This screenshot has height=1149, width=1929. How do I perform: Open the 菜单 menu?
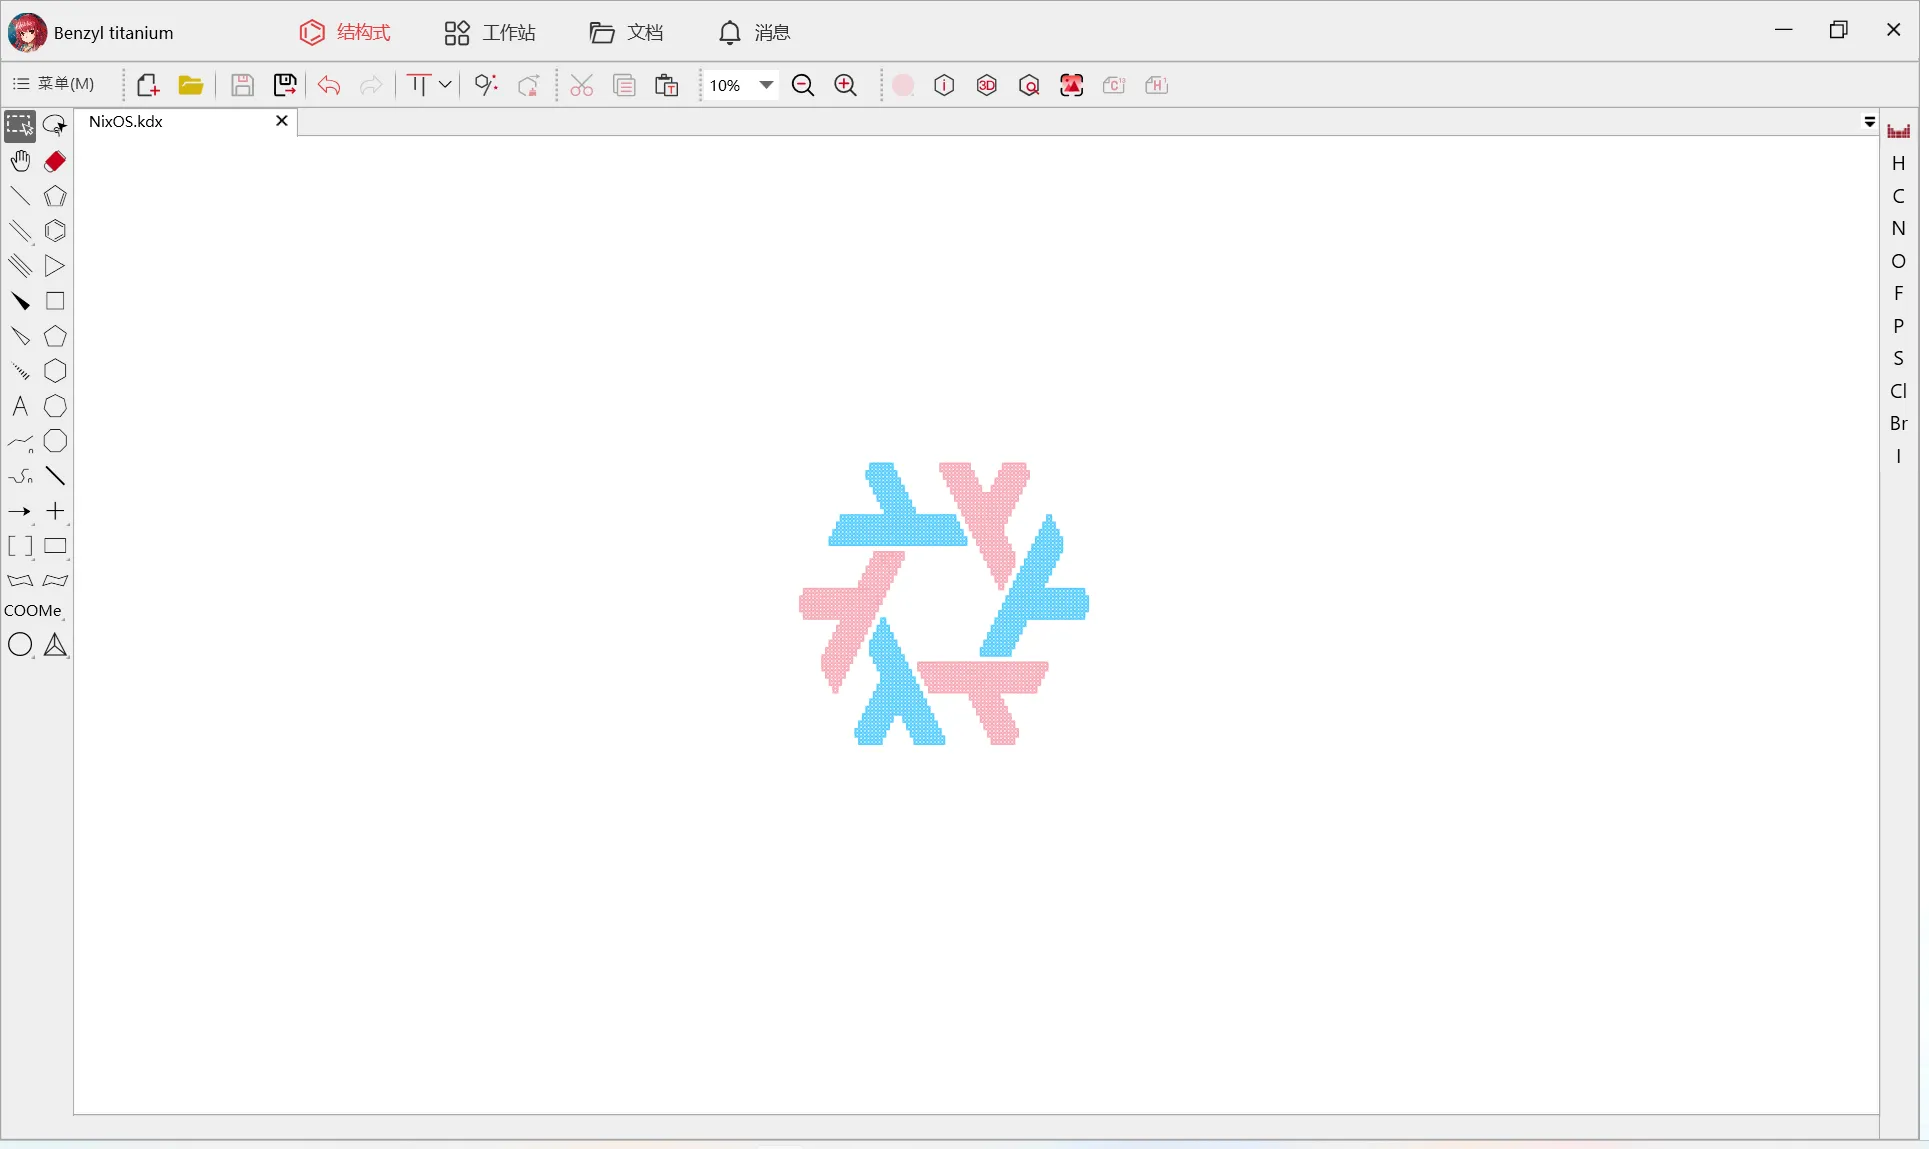tap(57, 84)
